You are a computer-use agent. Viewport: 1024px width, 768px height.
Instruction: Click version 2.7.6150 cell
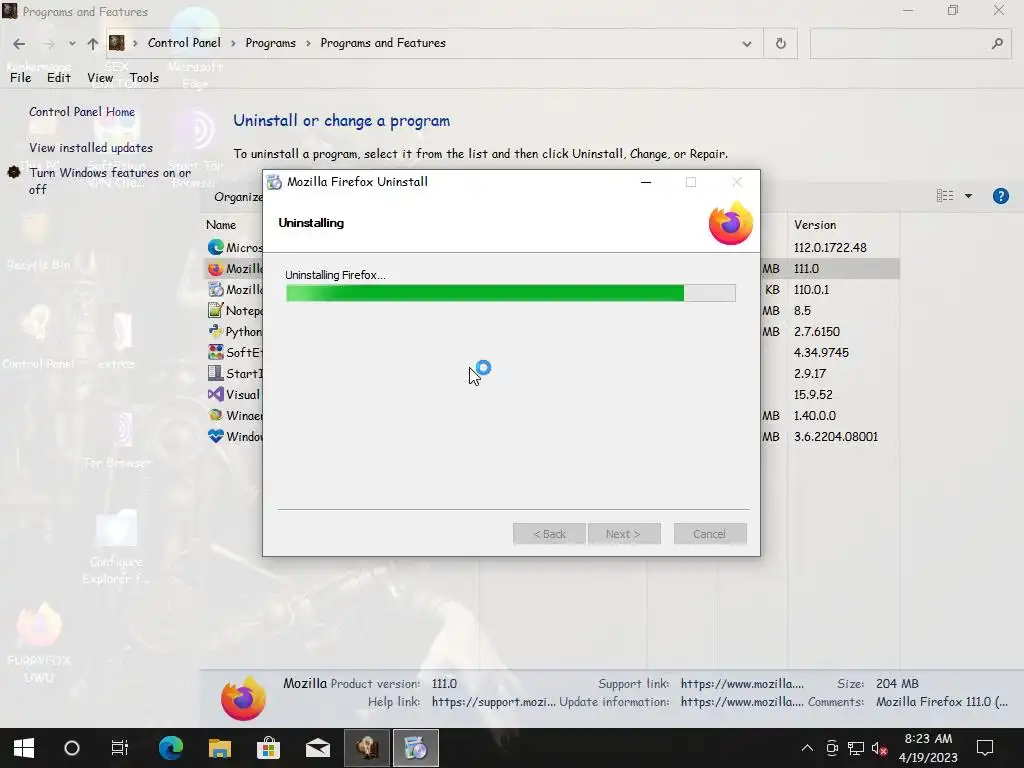816,331
